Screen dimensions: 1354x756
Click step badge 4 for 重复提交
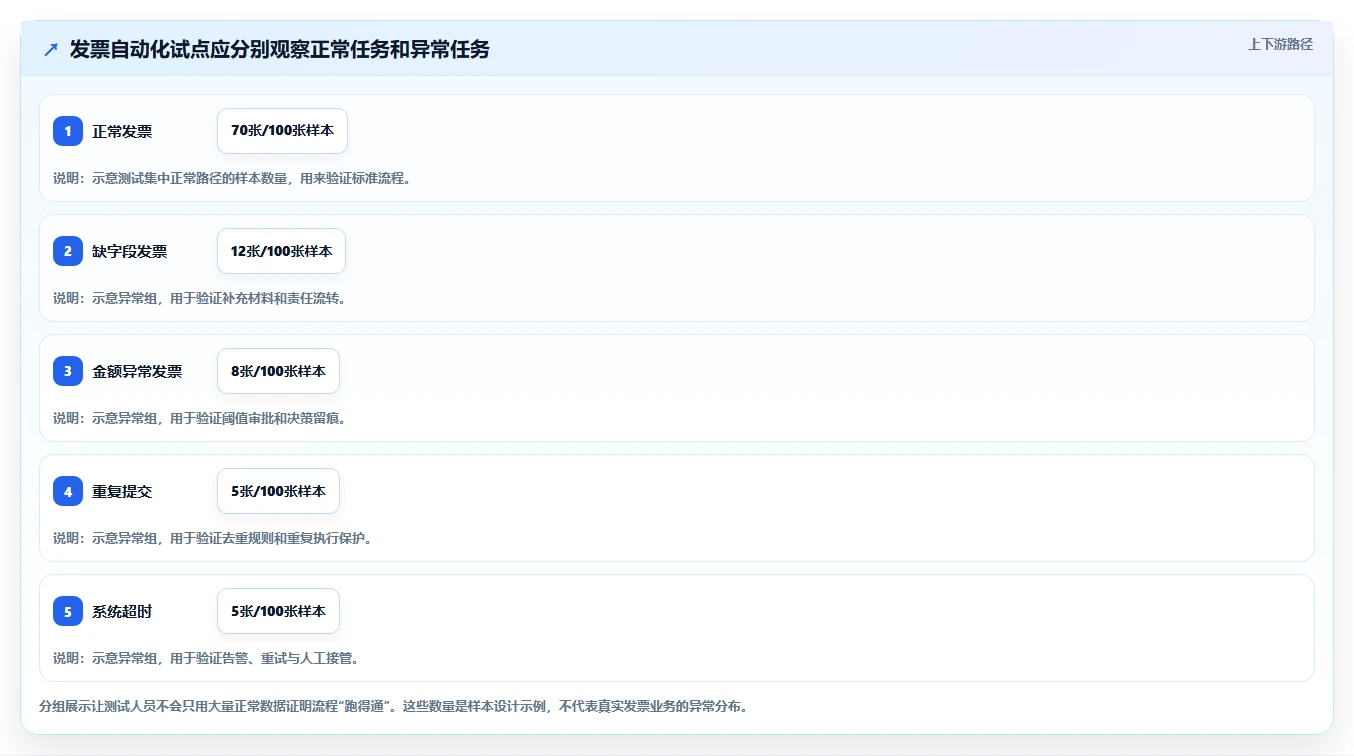[68, 491]
